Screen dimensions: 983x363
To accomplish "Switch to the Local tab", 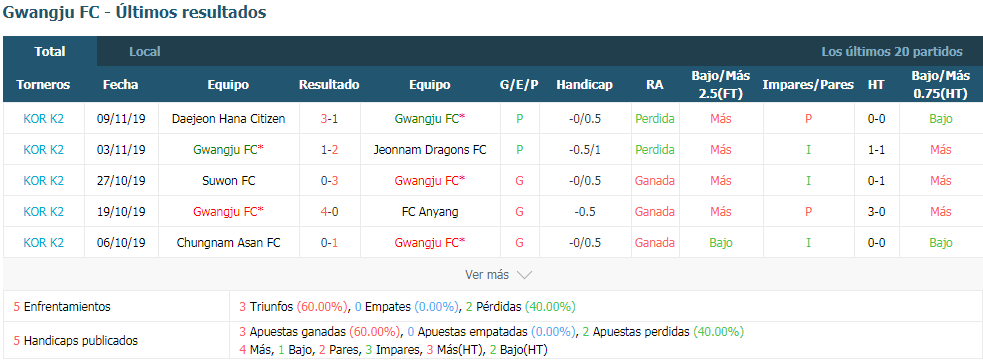I will point(145,51).
